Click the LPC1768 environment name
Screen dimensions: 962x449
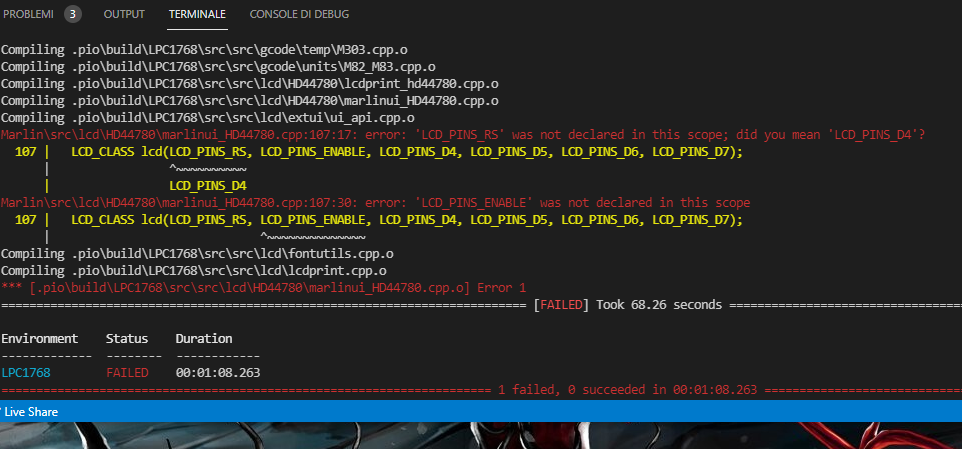pyautogui.click(x=26, y=372)
